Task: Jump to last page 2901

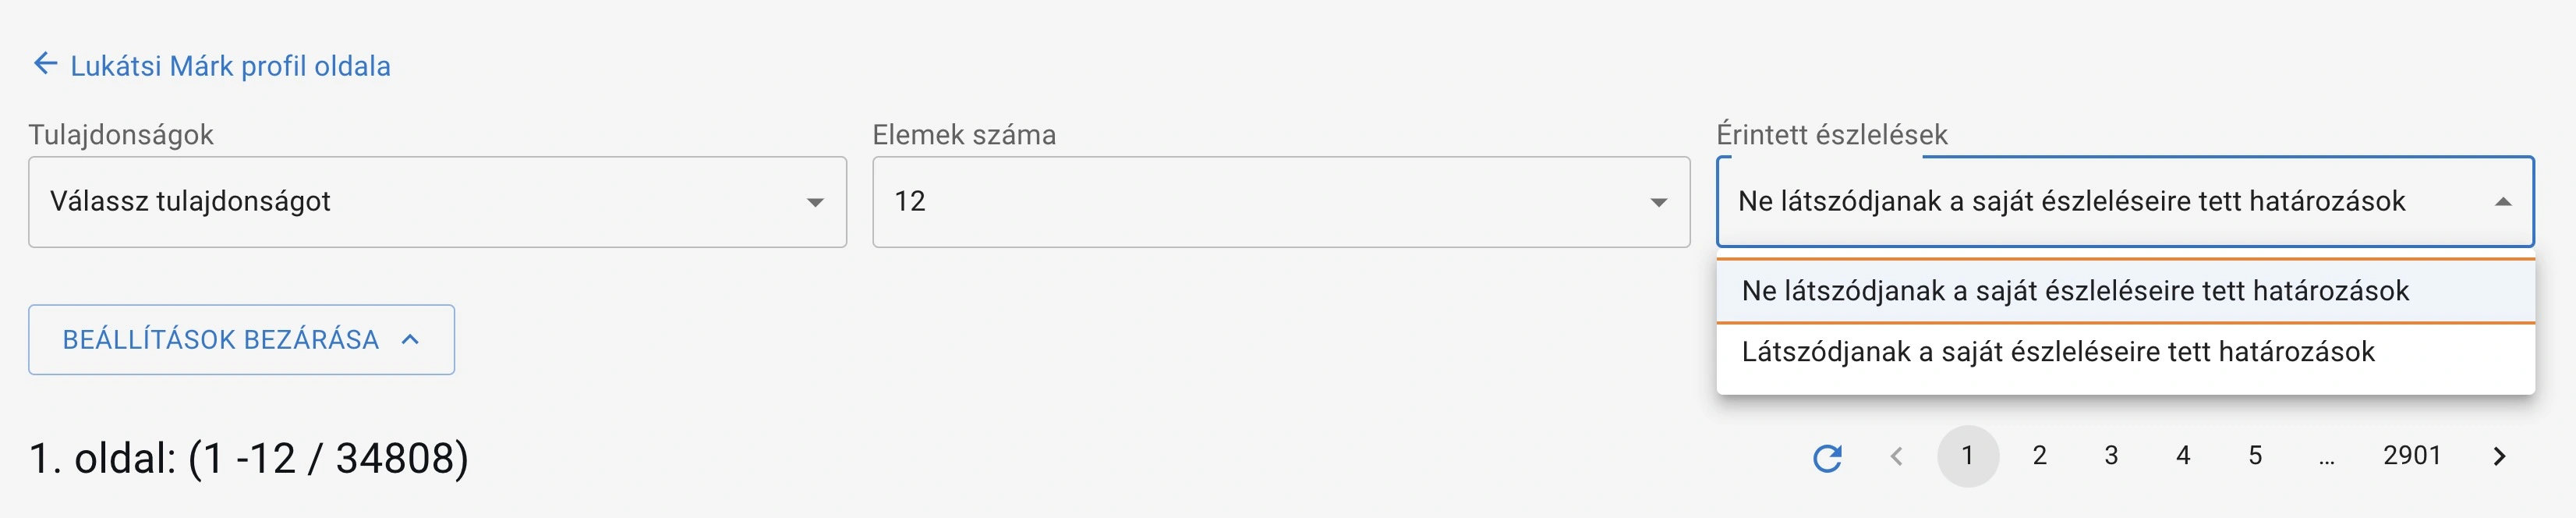Action: [2411, 456]
